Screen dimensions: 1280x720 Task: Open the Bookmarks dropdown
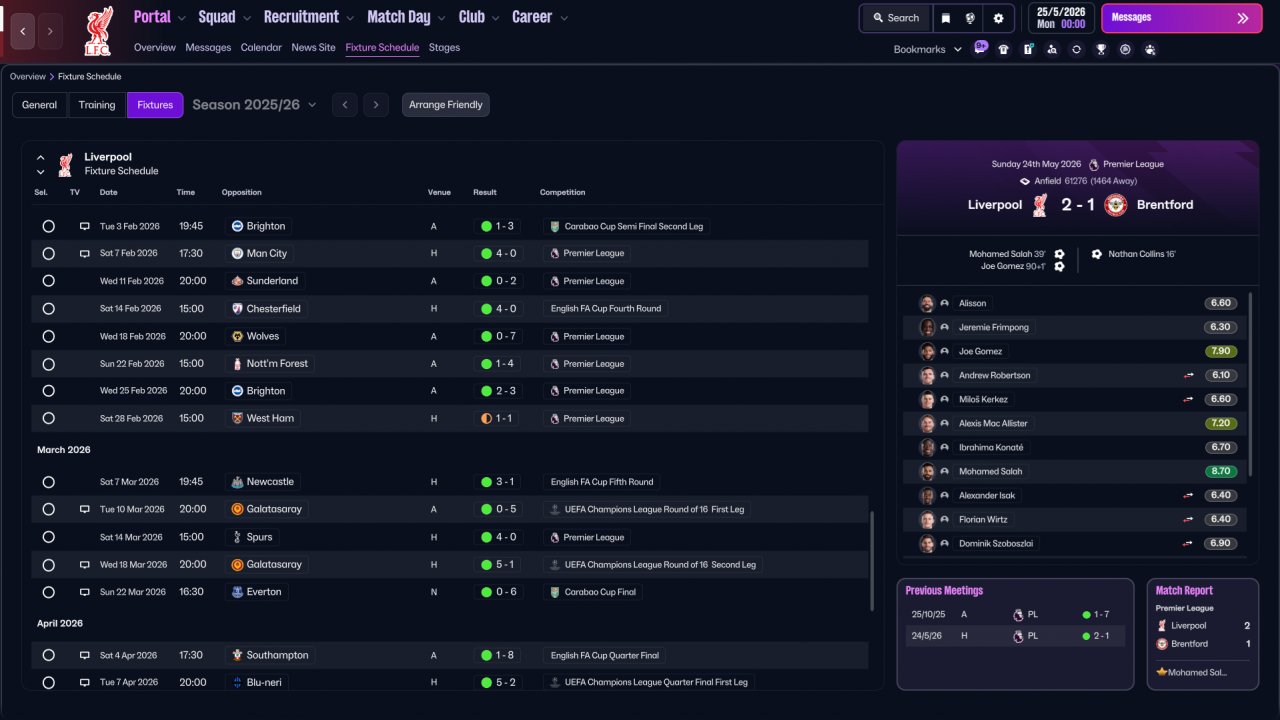coord(928,49)
